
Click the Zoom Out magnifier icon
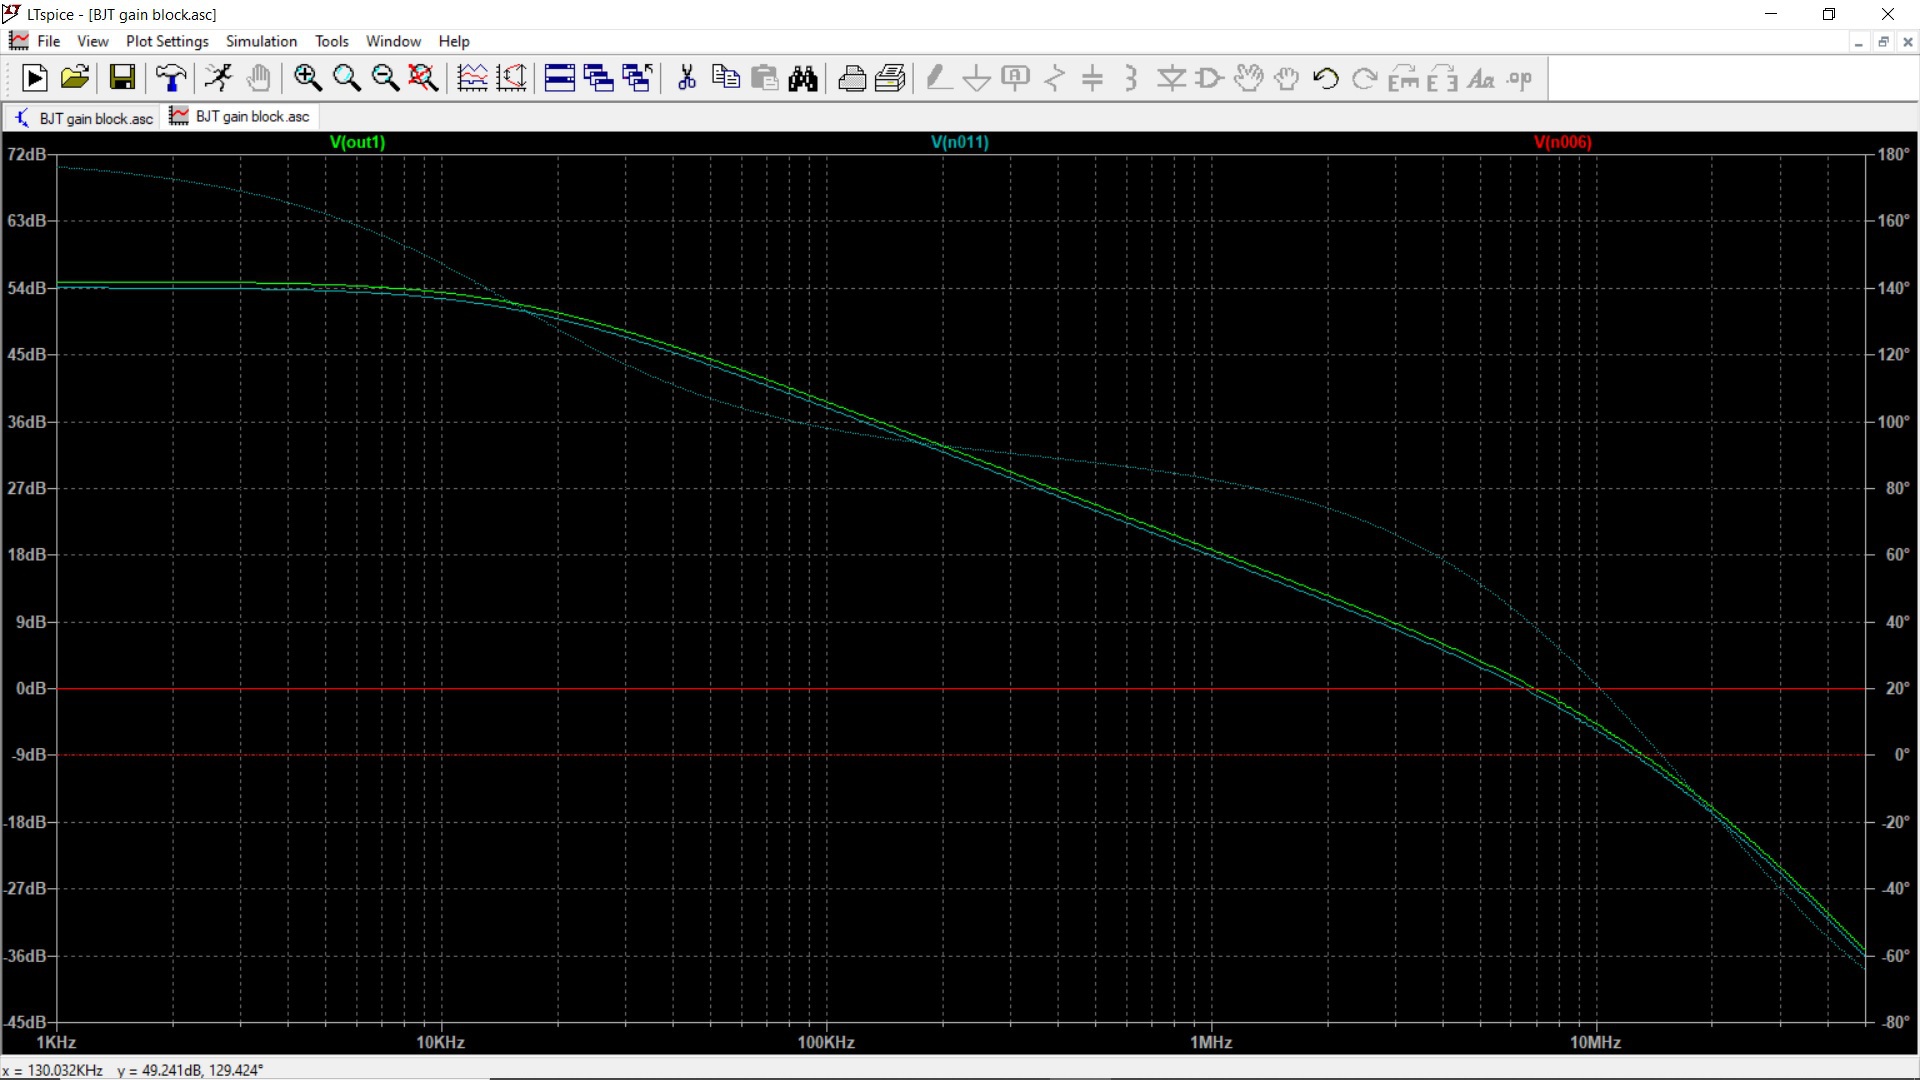pos(385,78)
